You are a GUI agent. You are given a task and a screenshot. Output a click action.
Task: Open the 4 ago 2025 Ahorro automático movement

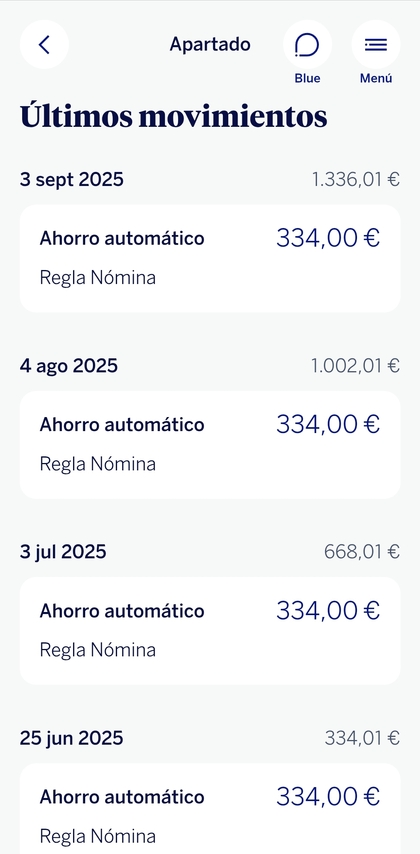point(210,444)
